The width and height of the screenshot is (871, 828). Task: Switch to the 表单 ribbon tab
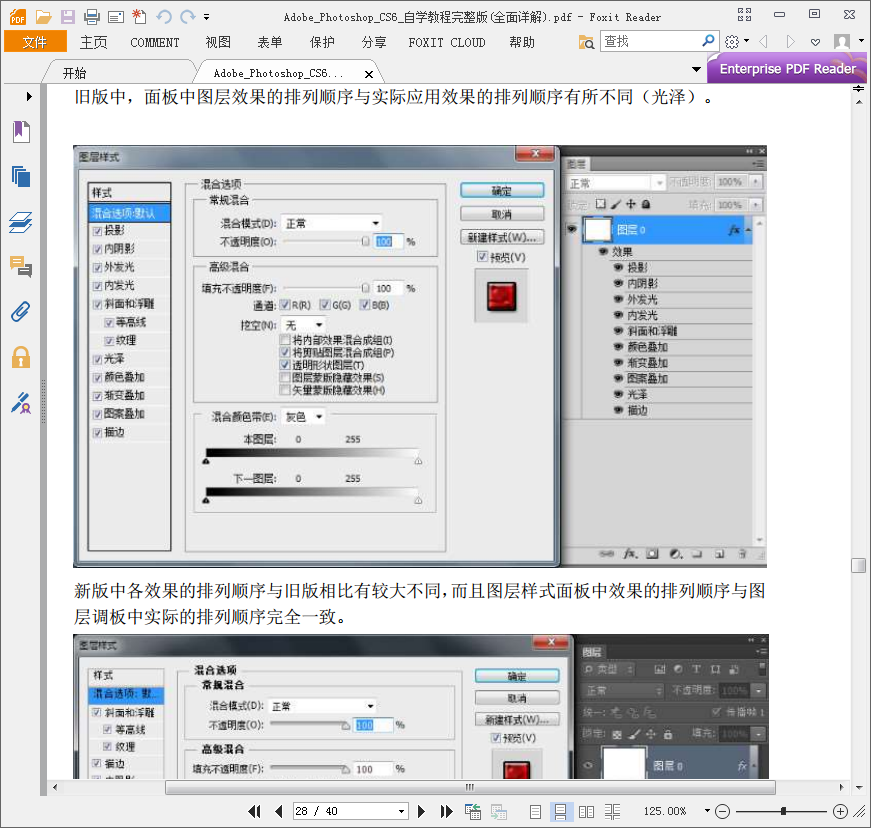[x=270, y=42]
